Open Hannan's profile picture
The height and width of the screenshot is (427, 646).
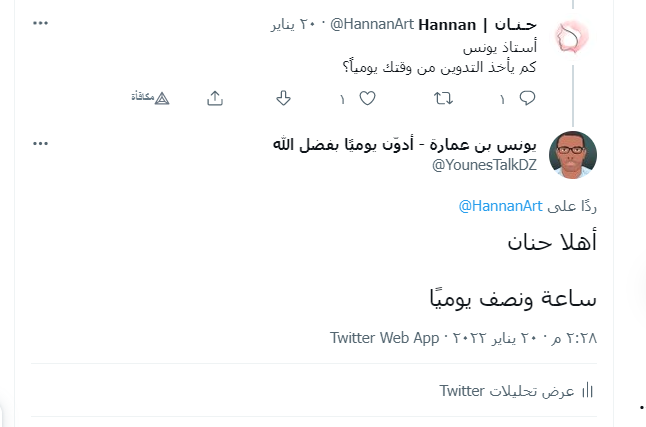pyautogui.click(x=574, y=38)
